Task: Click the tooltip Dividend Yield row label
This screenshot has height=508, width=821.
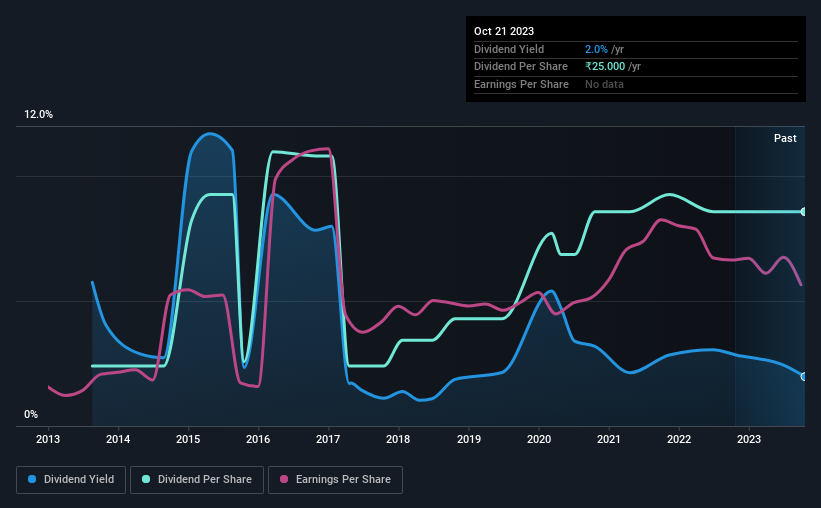Action: (x=509, y=49)
